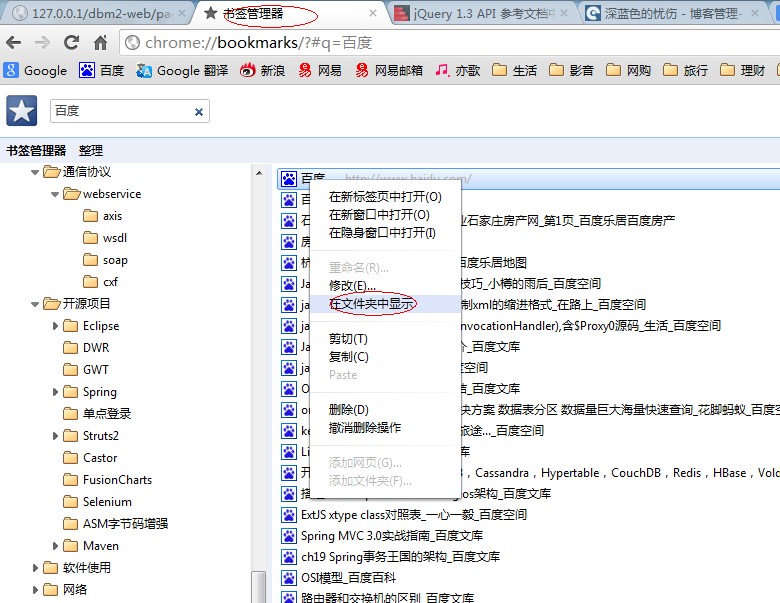Click the browser forward arrow
Viewport: 780px width, 603px height.
click(x=42, y=43)
